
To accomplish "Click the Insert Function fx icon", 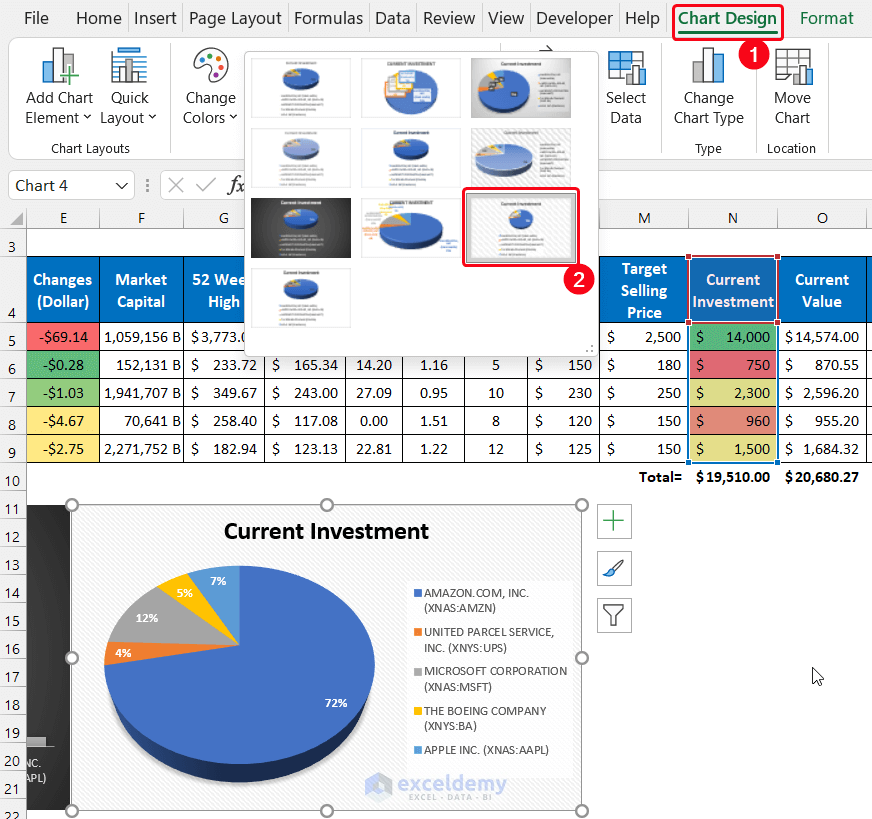I will coord(235,185).
